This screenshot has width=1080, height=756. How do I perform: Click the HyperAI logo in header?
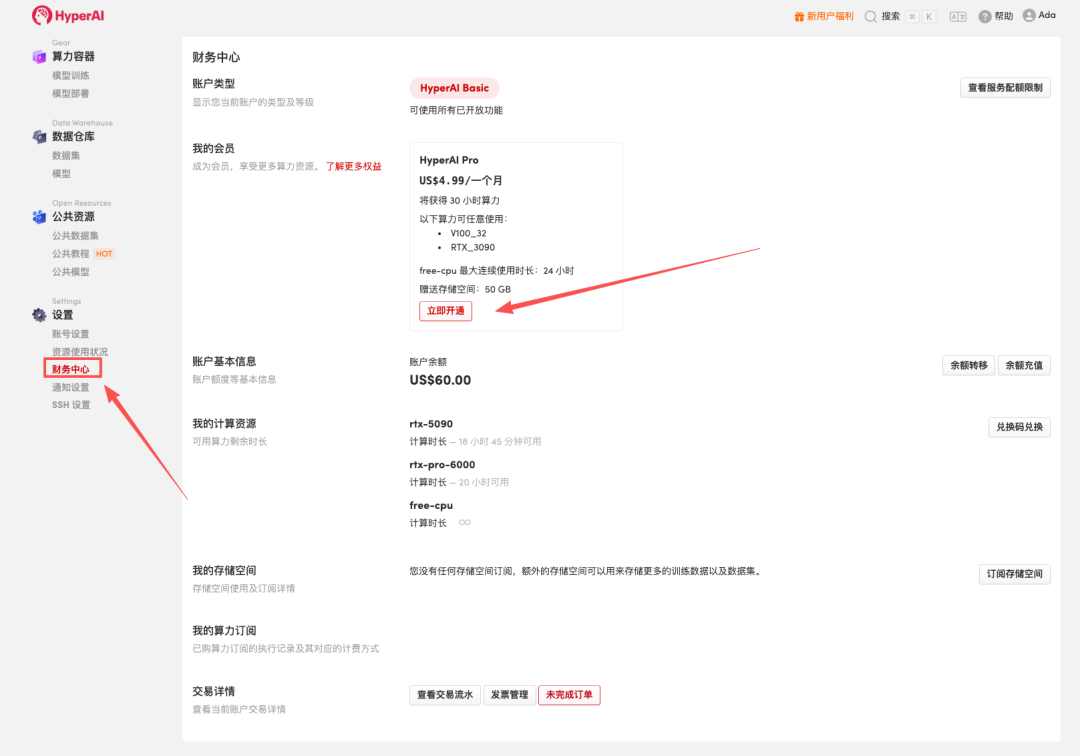tap(68, 15)
